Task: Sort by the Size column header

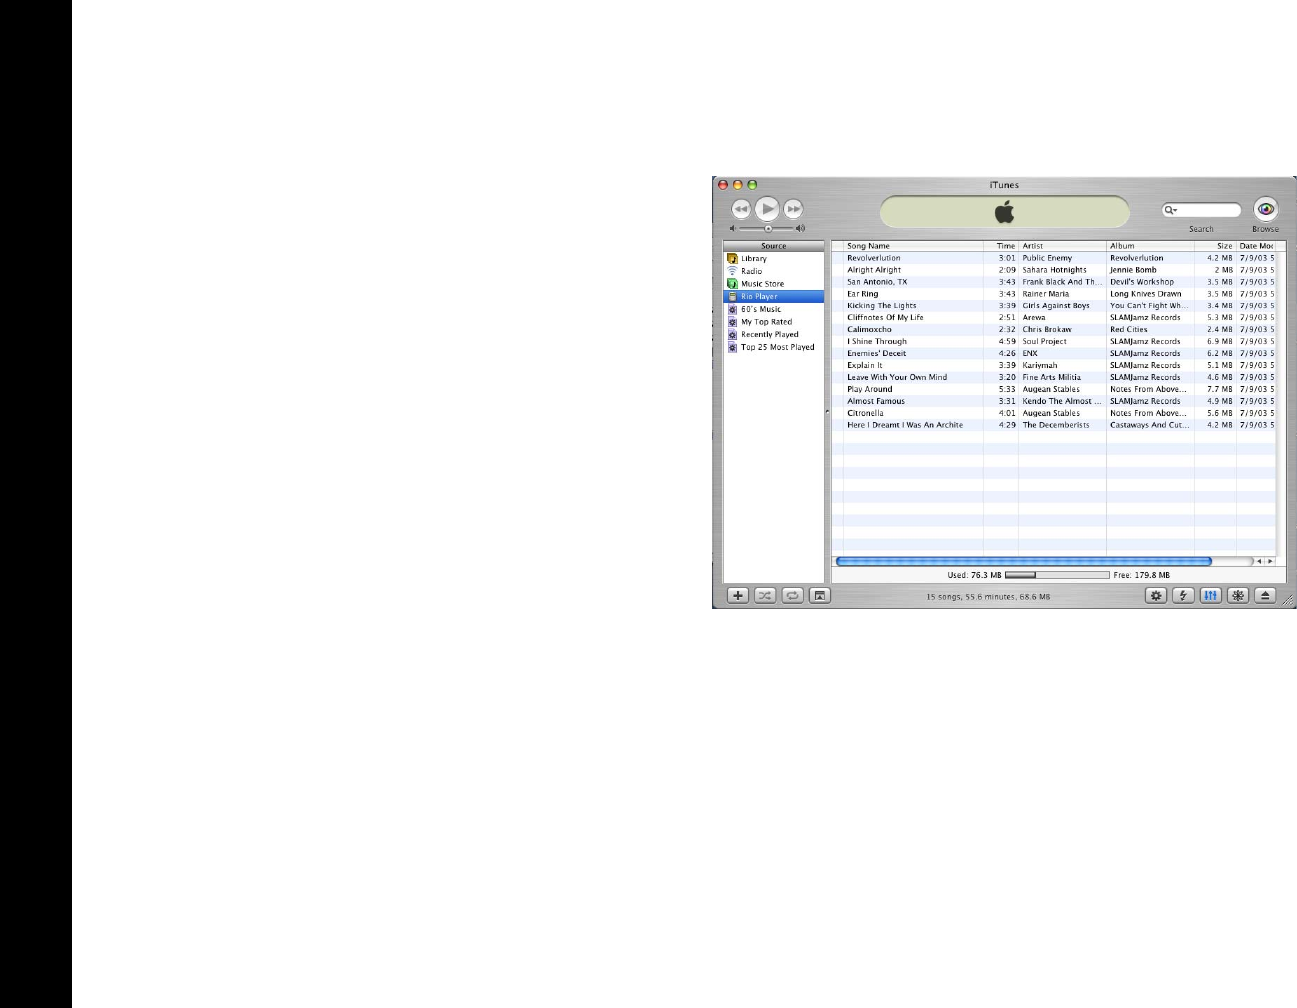Action: pos(1215,246)
